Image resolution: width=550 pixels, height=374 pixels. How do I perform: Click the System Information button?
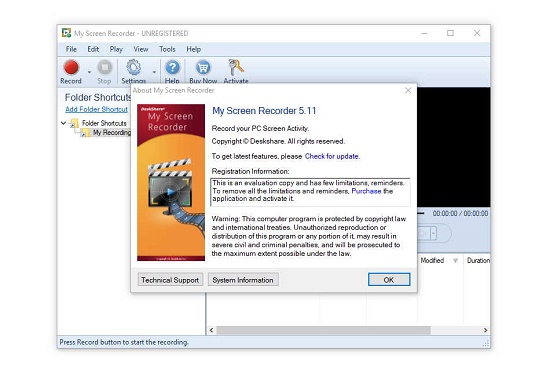click(243, 280)
